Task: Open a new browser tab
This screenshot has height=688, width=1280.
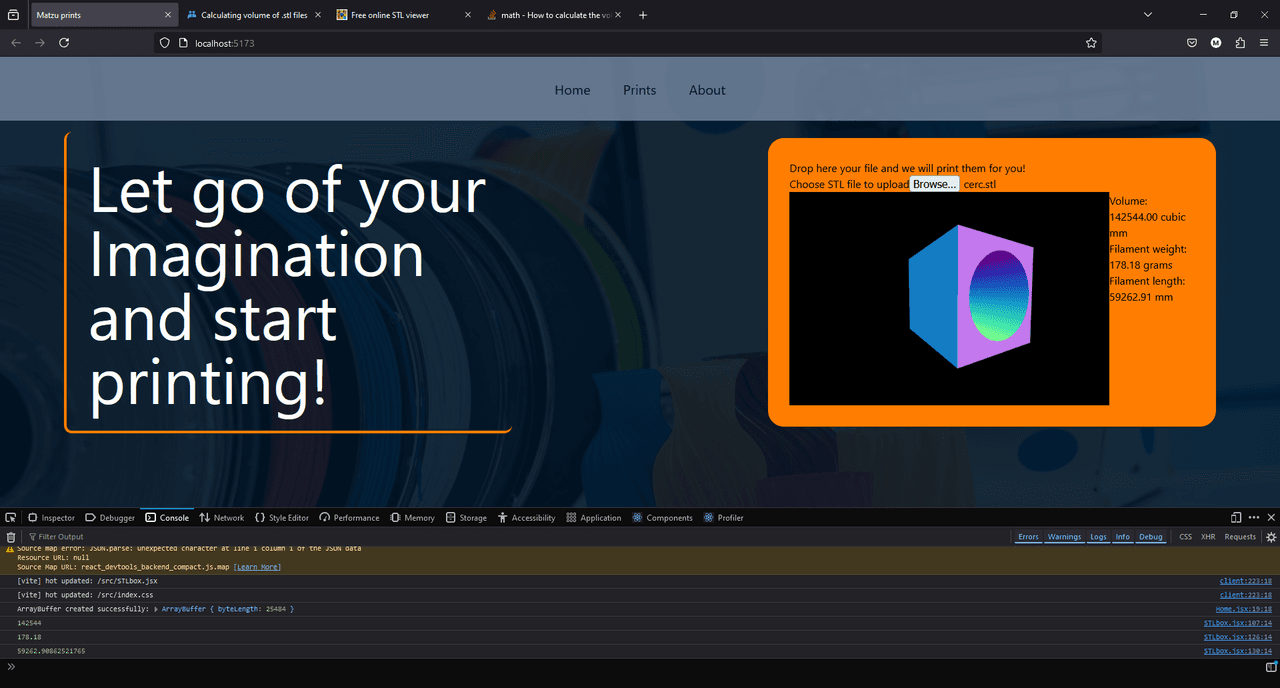Action: [643, 15]
